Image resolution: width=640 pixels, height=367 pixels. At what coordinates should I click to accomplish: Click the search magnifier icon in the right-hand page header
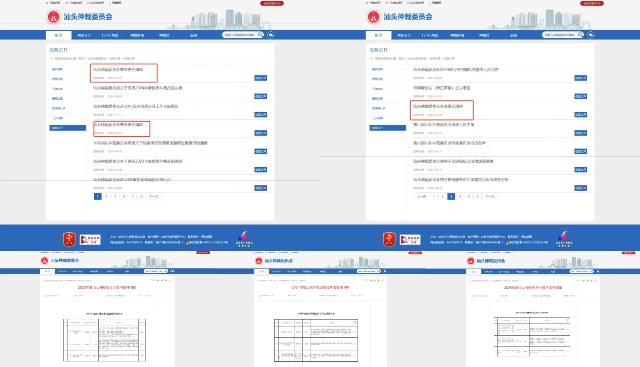tap(580, 35)
